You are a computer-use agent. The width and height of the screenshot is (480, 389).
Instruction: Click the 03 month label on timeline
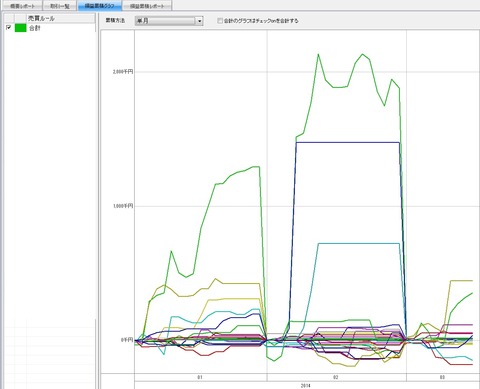click(x=442, y=377)
